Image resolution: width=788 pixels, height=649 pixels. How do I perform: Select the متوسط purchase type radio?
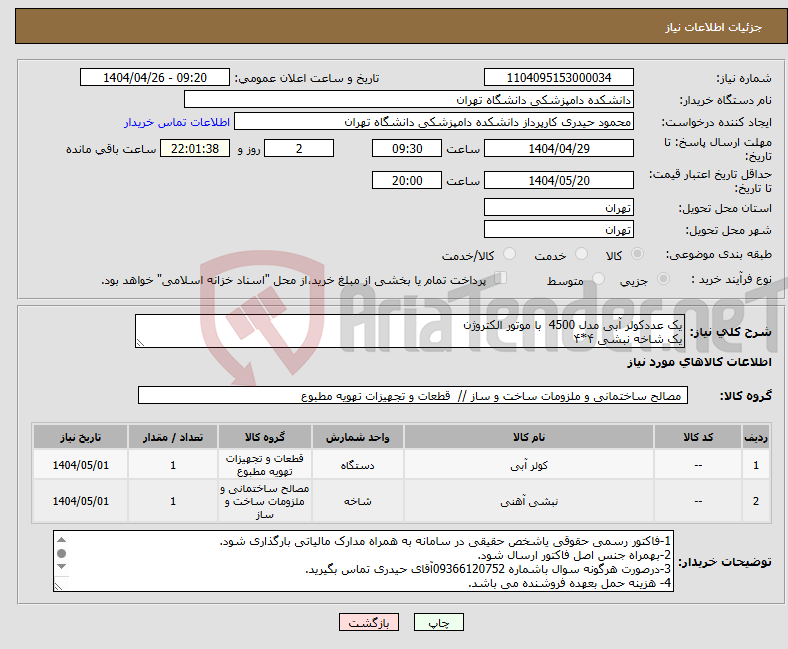coord(599,279)
